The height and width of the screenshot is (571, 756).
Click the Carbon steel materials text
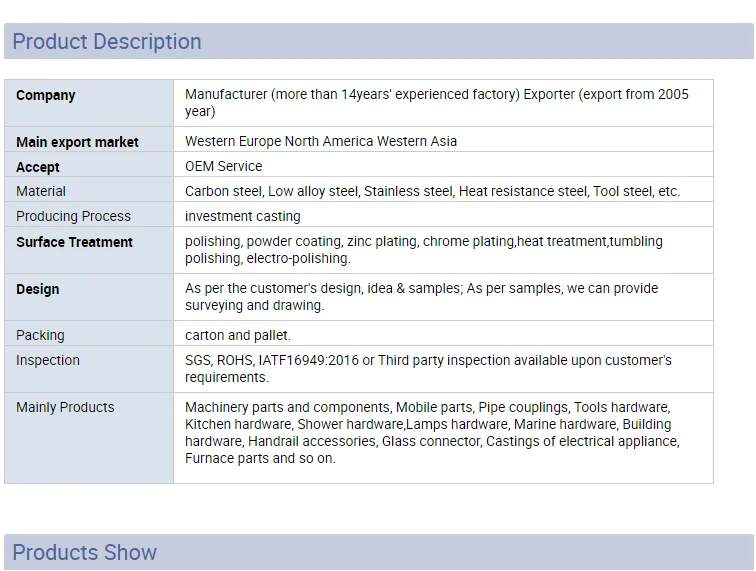(432, 191)
